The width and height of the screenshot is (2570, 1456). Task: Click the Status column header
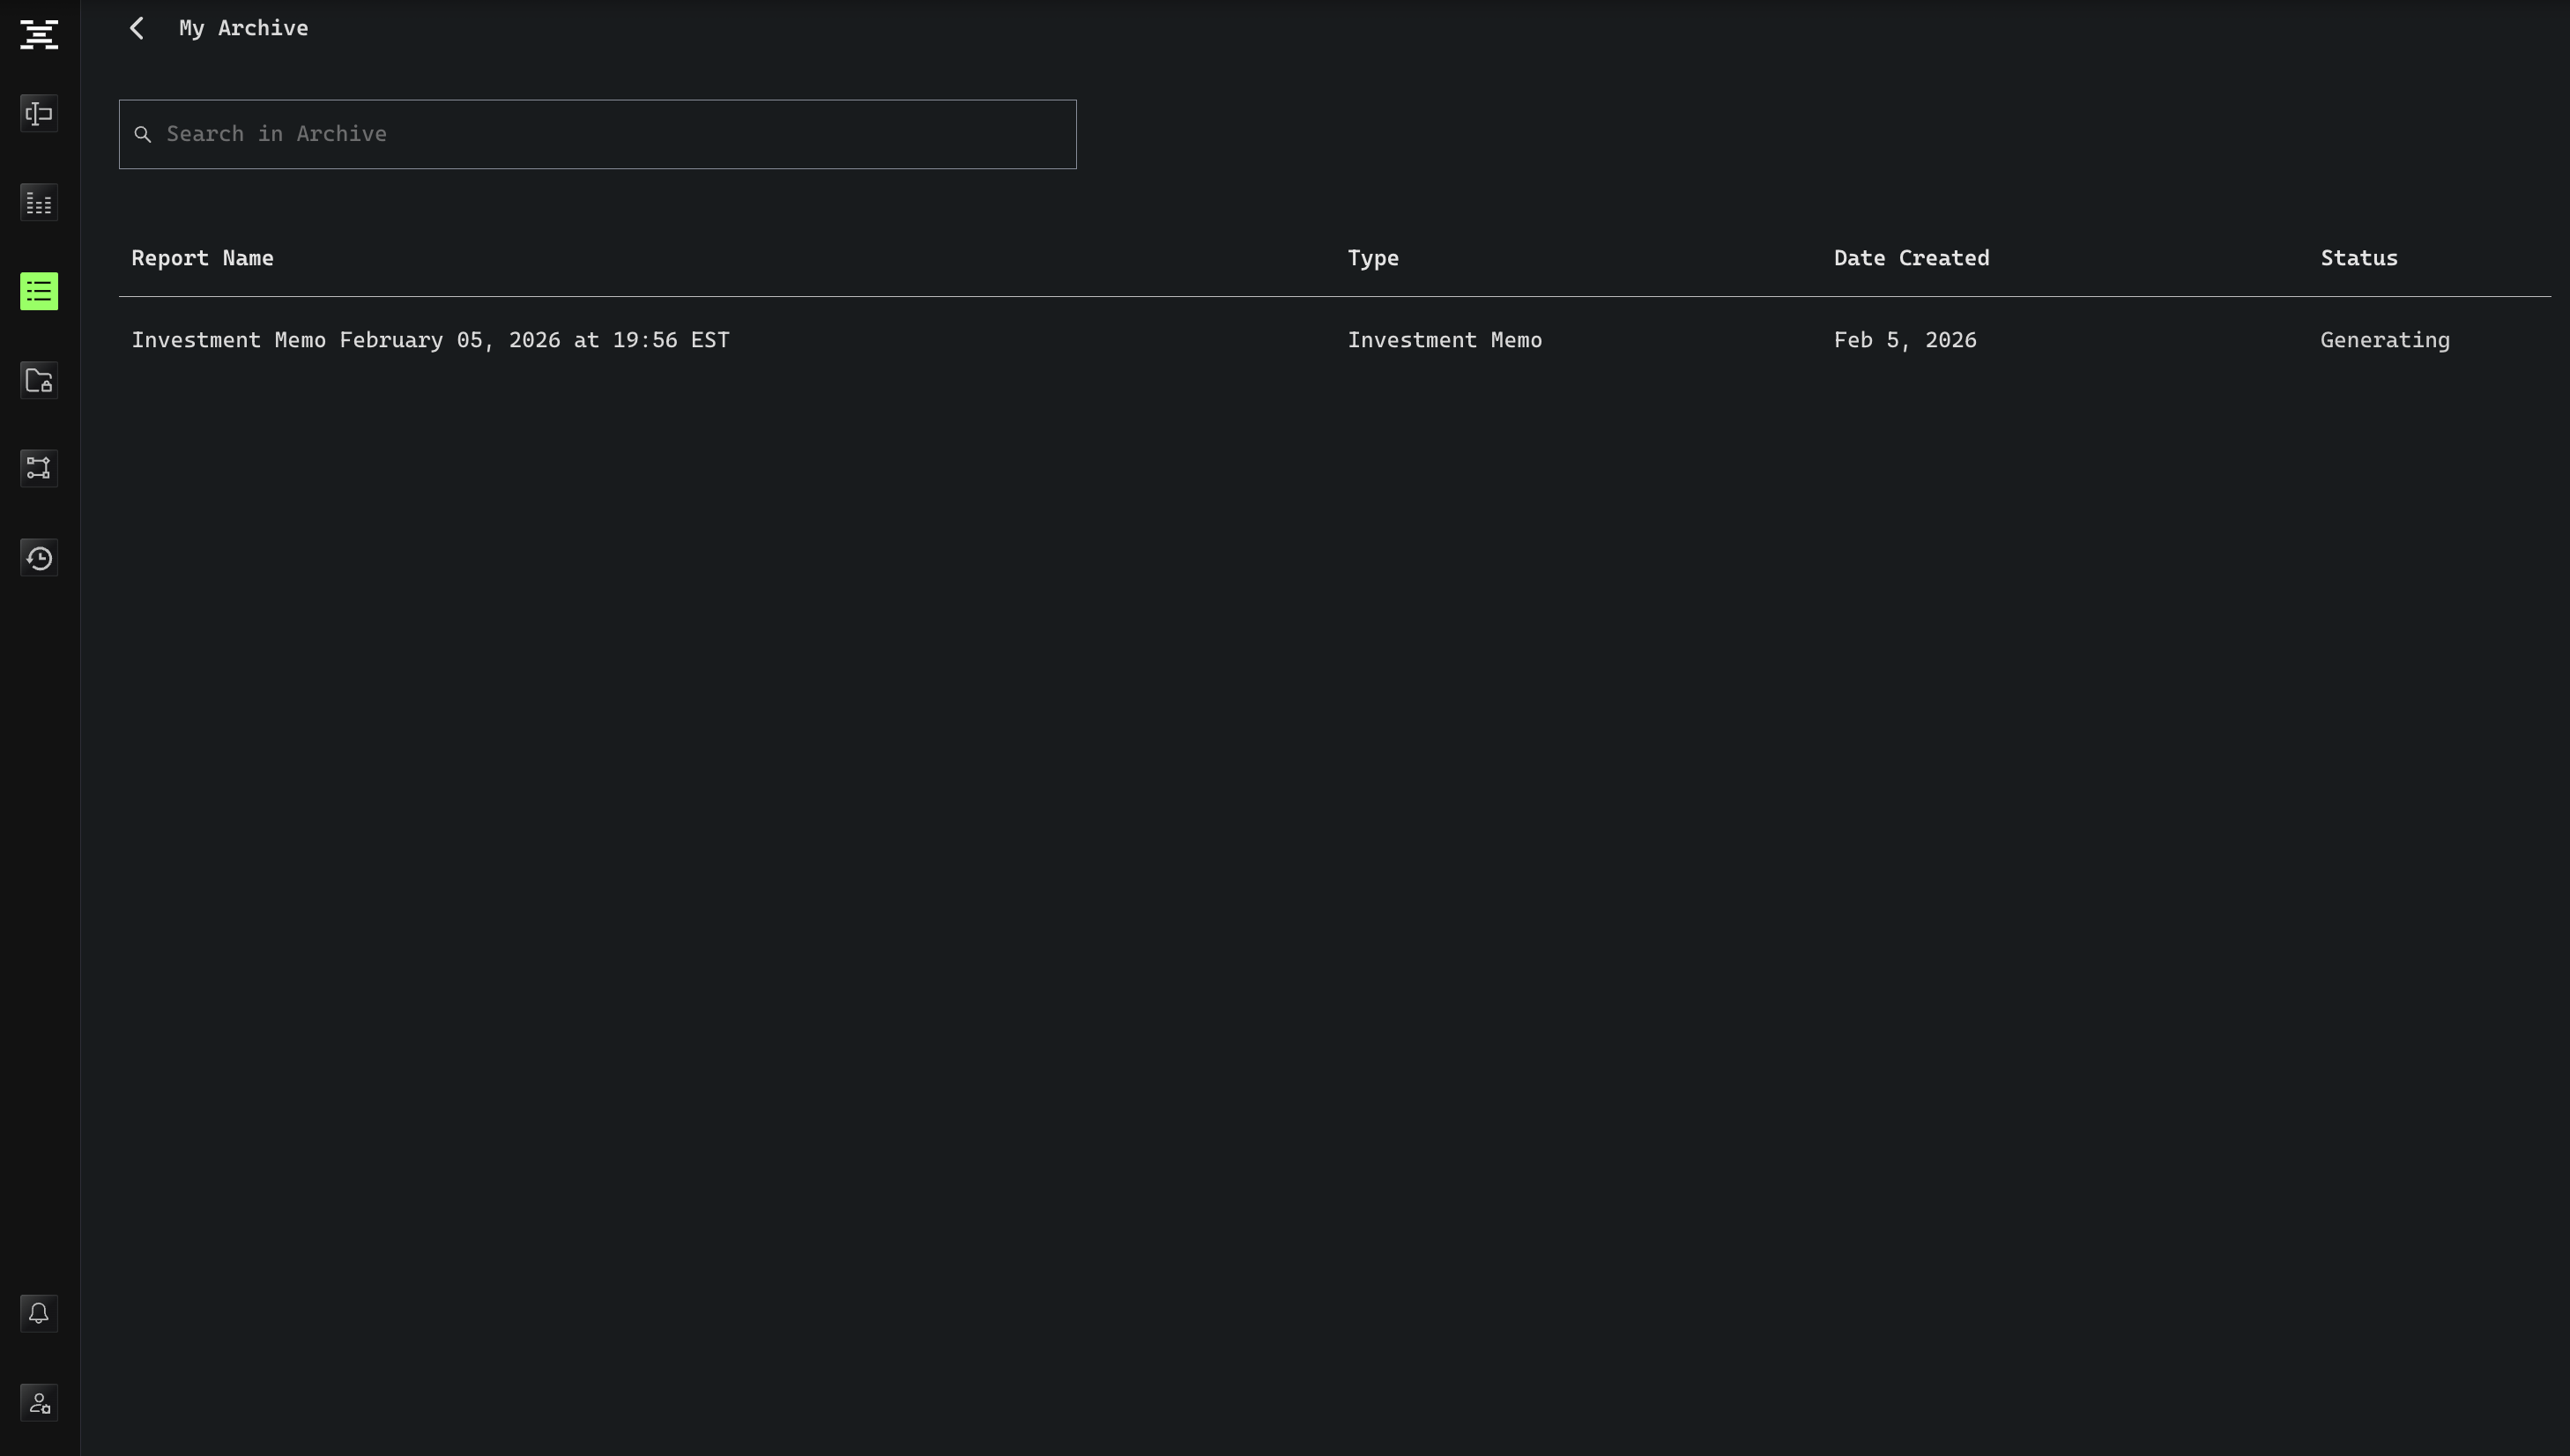[x=2358, y=258]
